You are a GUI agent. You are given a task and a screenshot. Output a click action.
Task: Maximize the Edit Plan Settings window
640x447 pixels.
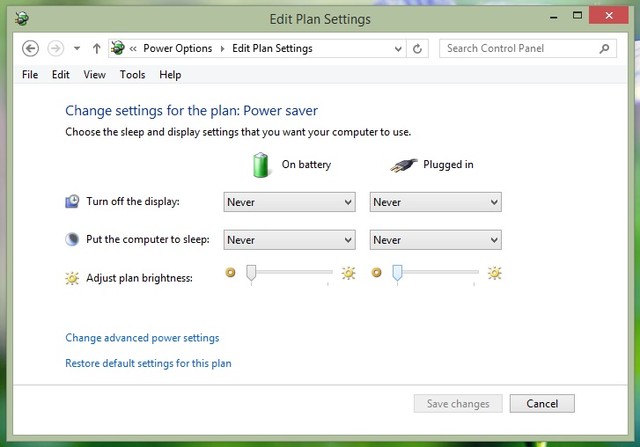[577, 16]
